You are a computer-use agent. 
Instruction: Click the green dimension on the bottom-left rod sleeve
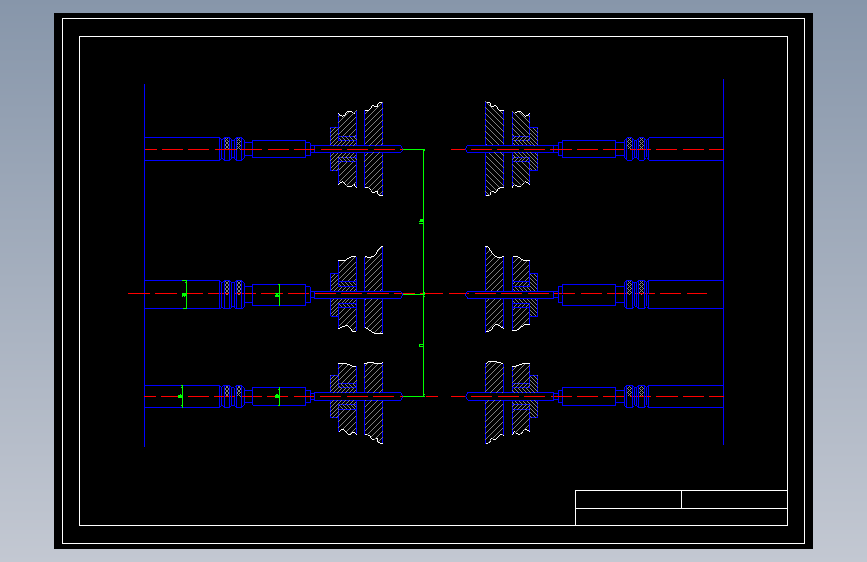click(x=278, y=397)
